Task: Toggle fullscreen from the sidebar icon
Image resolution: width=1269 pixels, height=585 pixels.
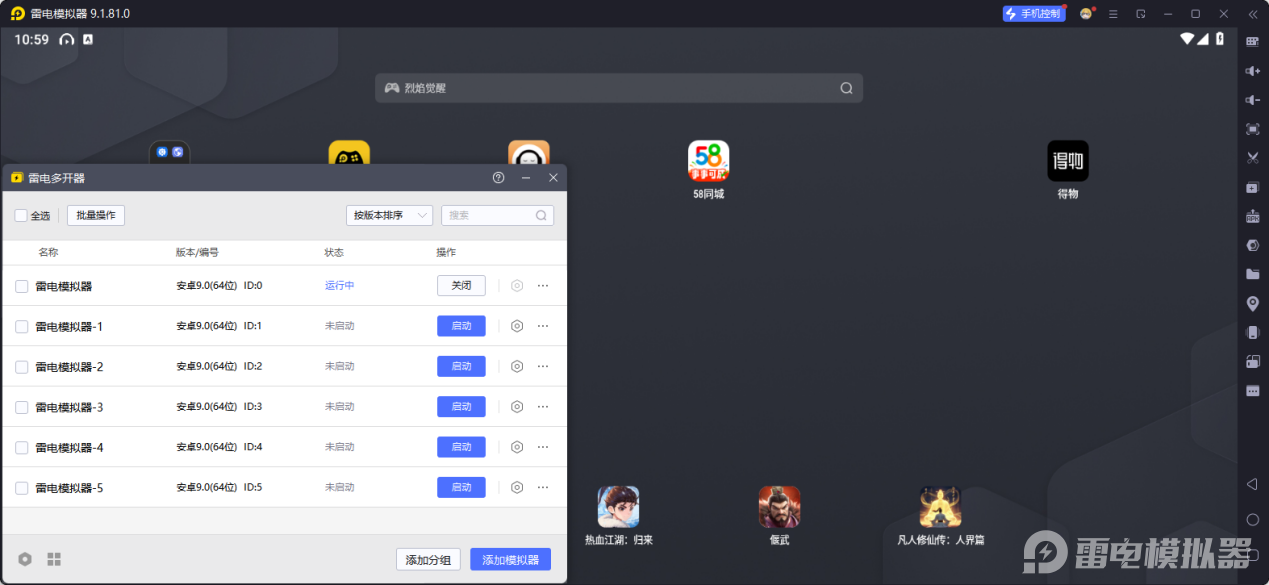Action: coord(1252,129)
